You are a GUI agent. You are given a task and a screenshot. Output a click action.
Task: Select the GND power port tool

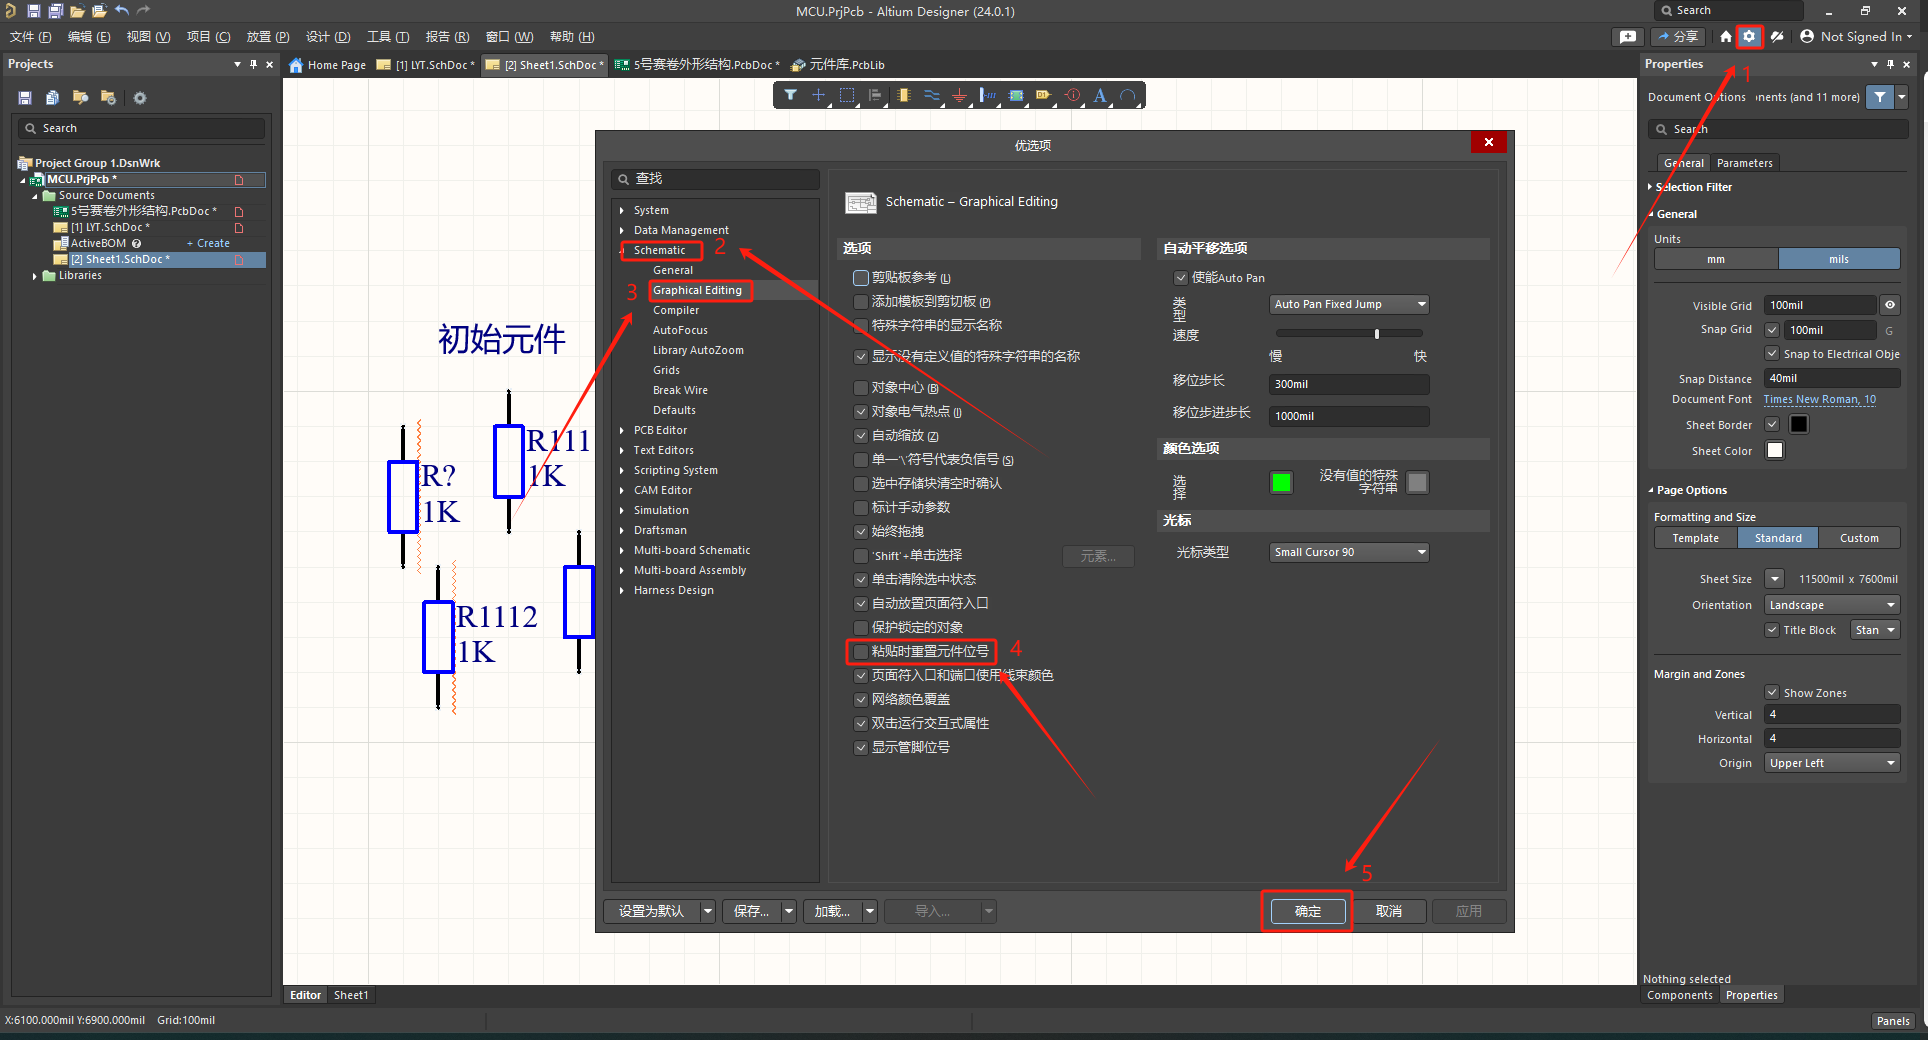point(960,95)
